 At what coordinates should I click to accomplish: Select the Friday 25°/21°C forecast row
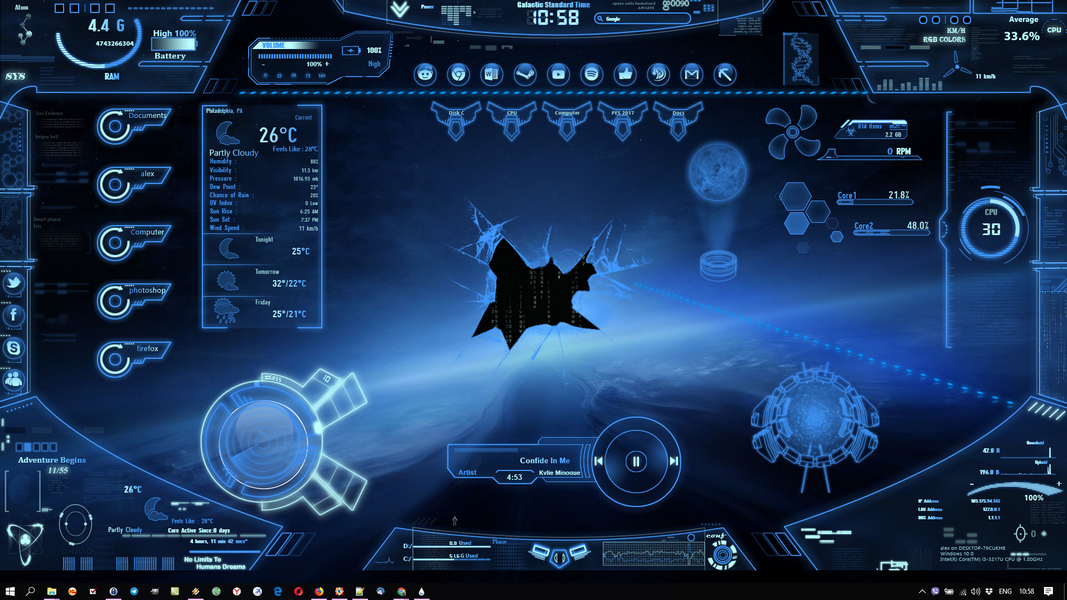pyautogui.click(x=263, y=311)
